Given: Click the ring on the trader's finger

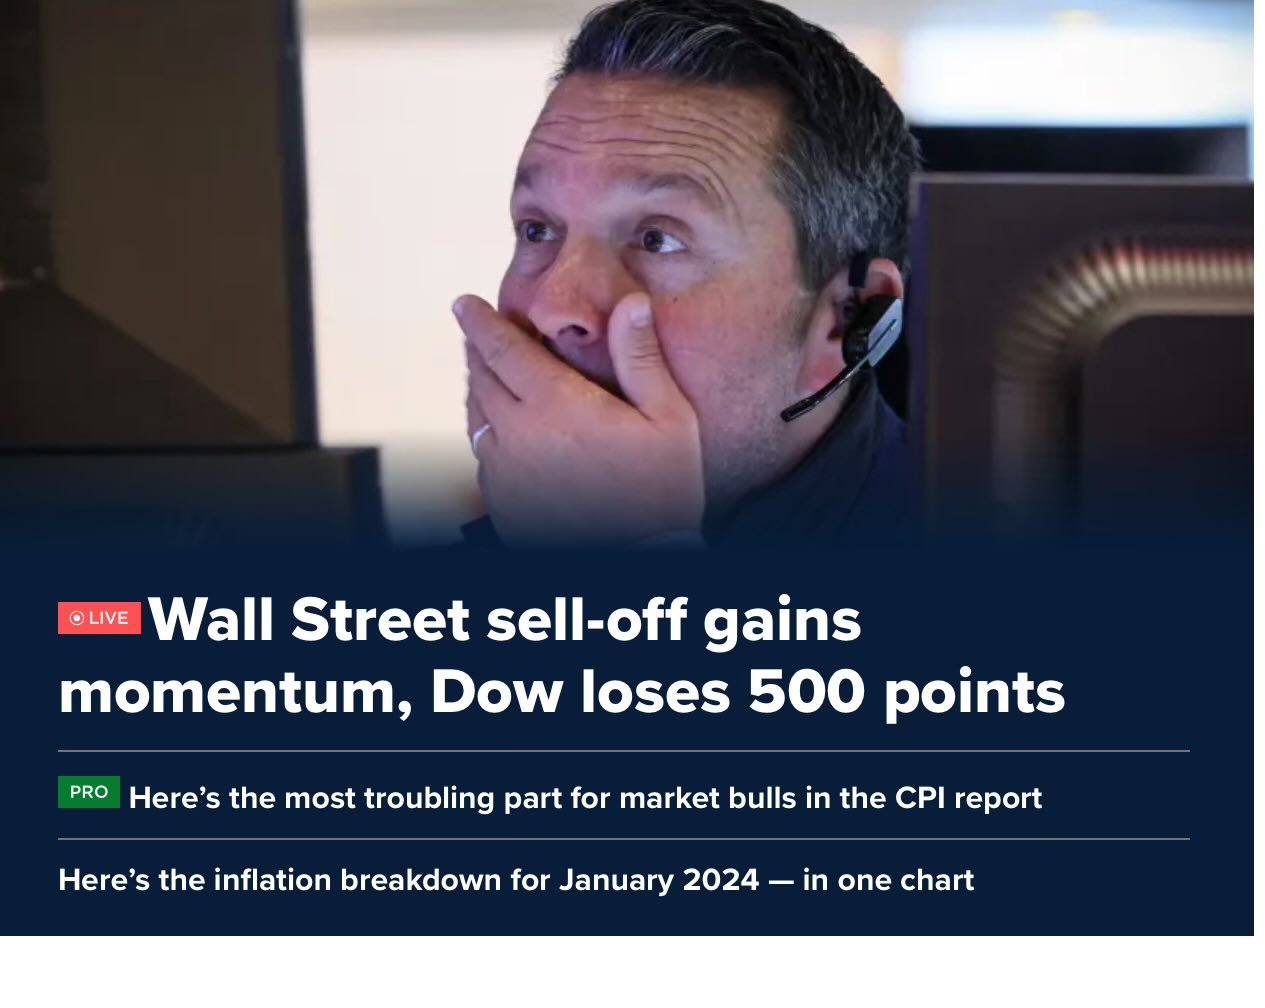Looking at the screenshot, I should click(x=480, y=436).
